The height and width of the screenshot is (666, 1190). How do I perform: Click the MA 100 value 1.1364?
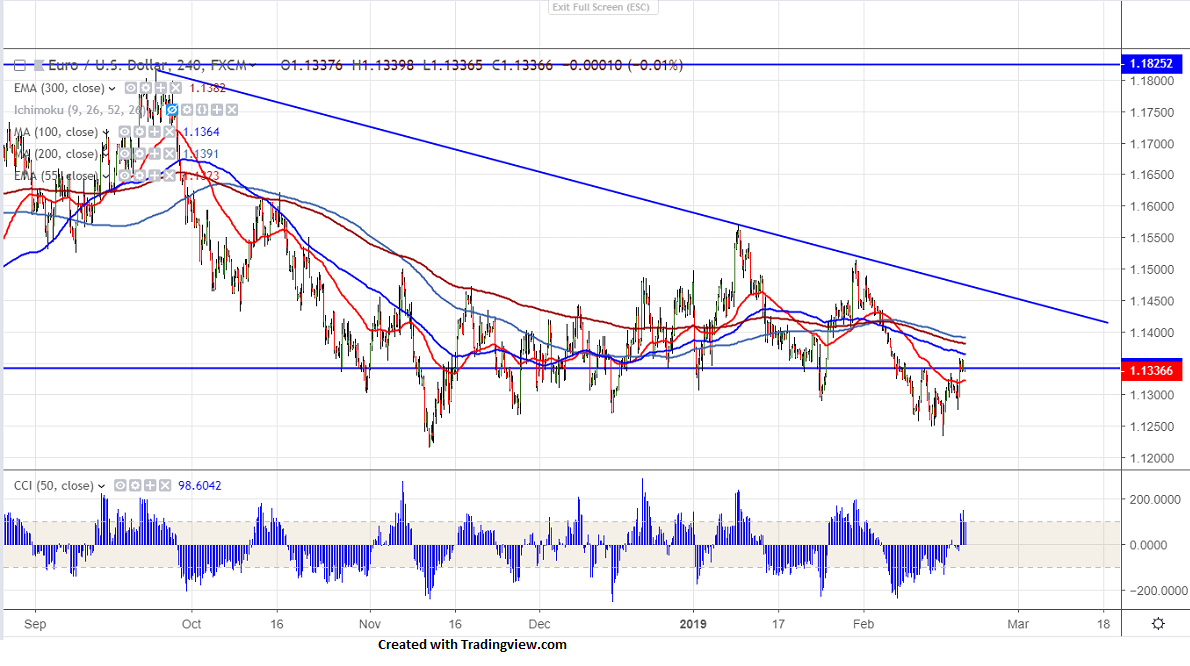point(201,132)
